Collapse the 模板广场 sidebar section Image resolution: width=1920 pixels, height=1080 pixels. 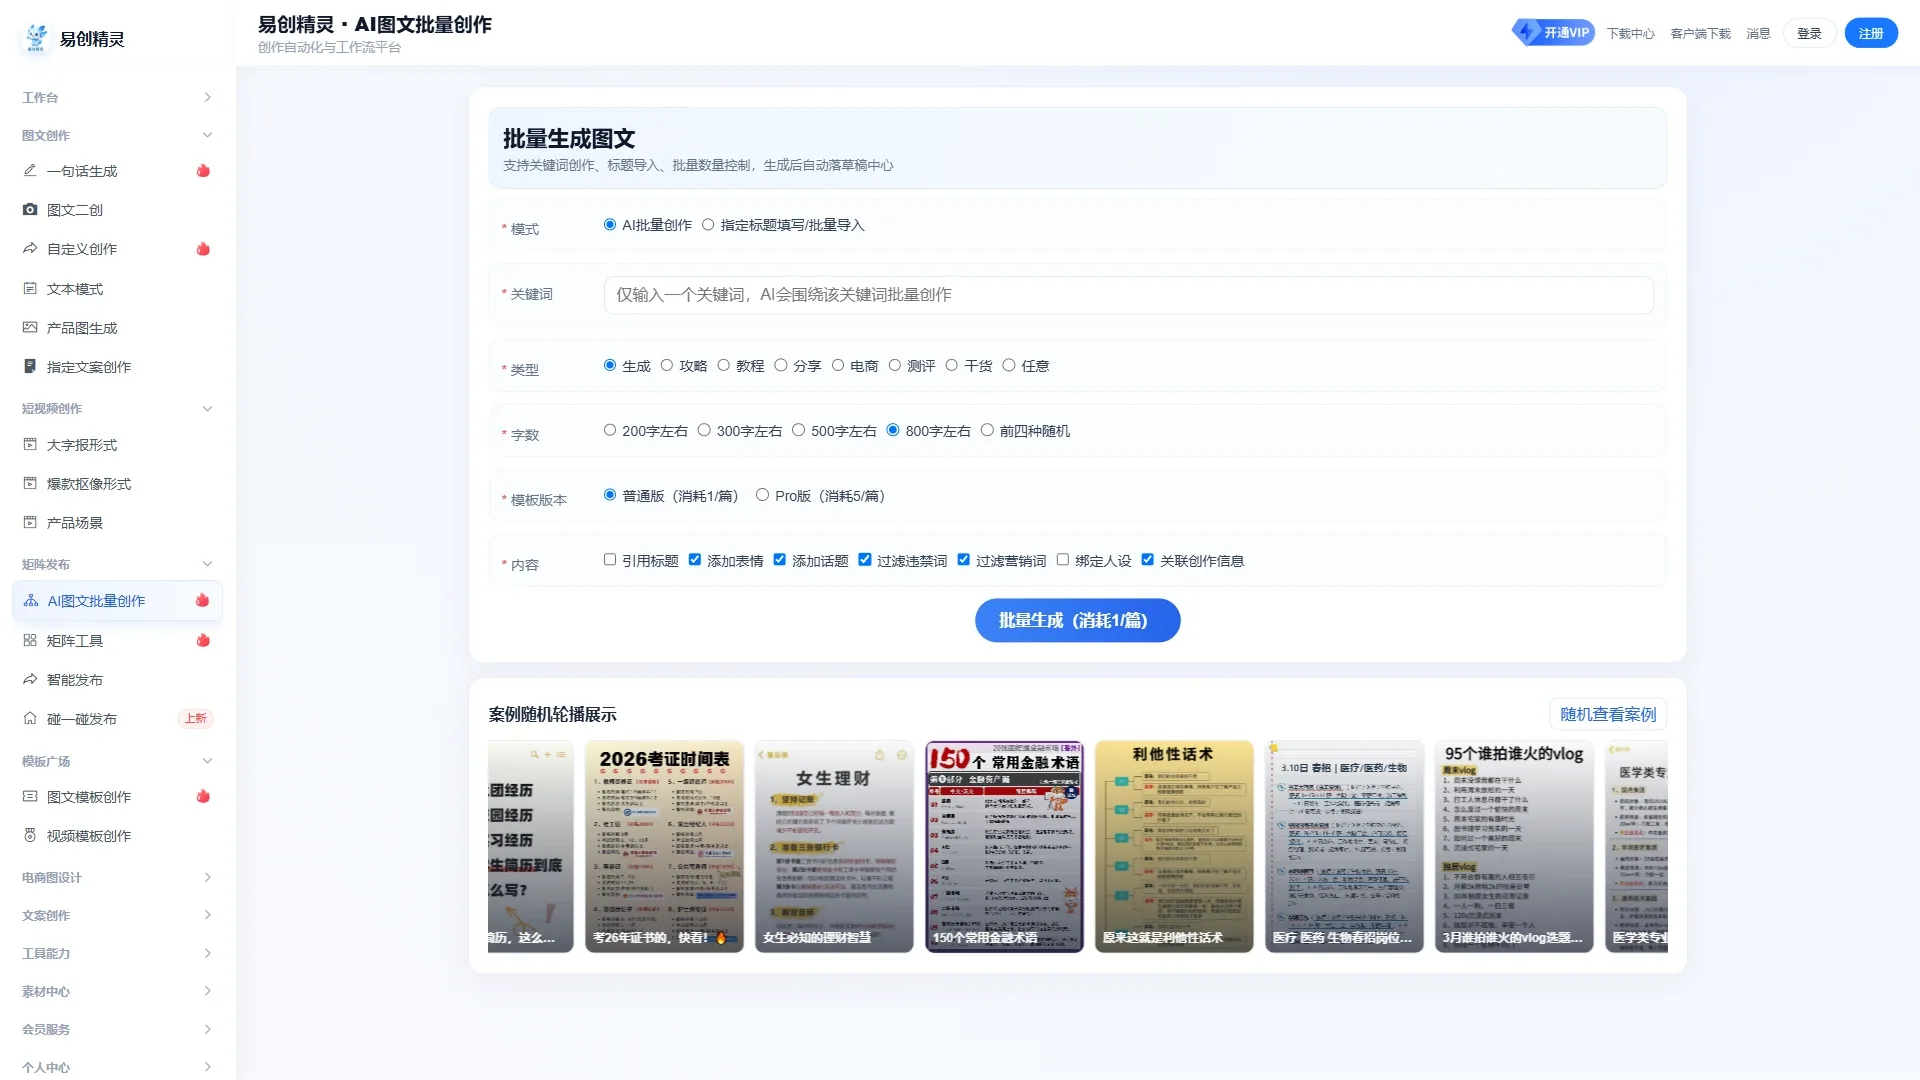pyautogui.click(x=118, y=761)
